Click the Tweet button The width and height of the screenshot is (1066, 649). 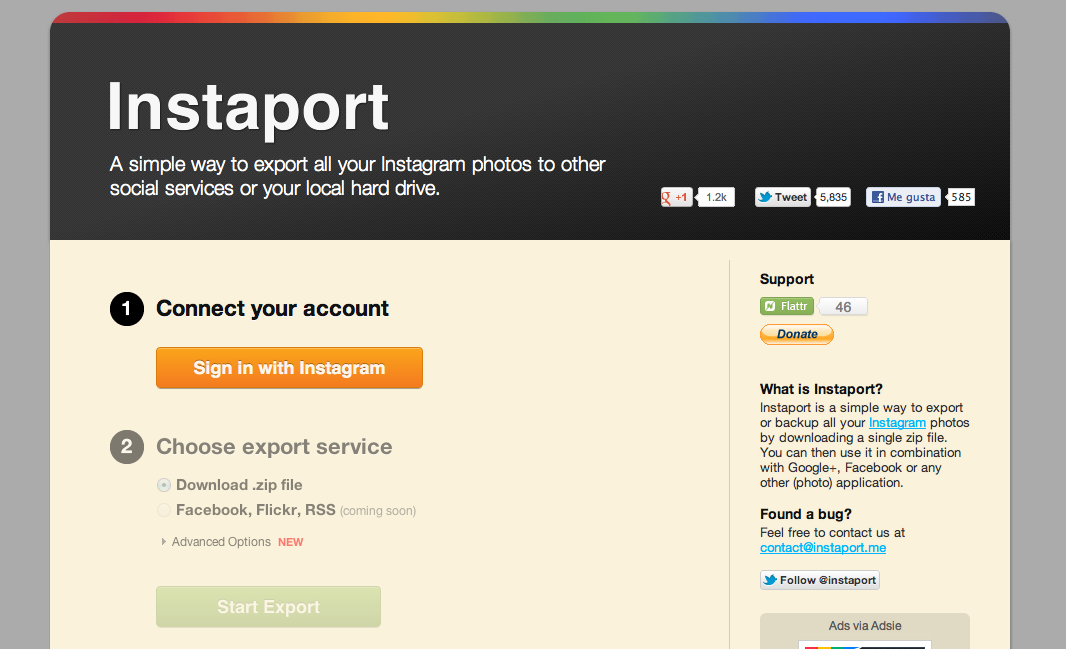783,197
